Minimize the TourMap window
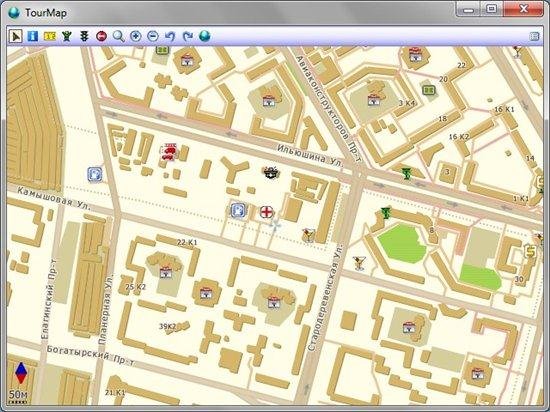 [469, 9]
